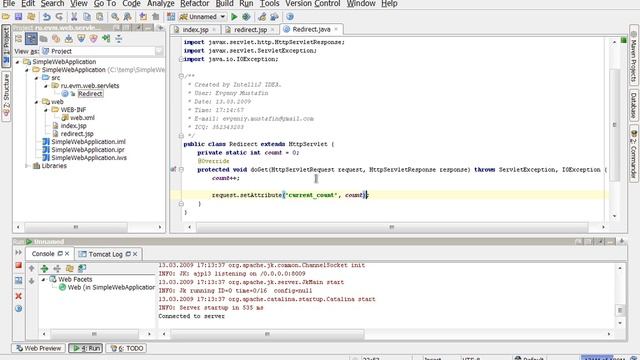Click the Collapse All icon in Run panel
This screenshot has height=360, width=640.
(57, 269)
